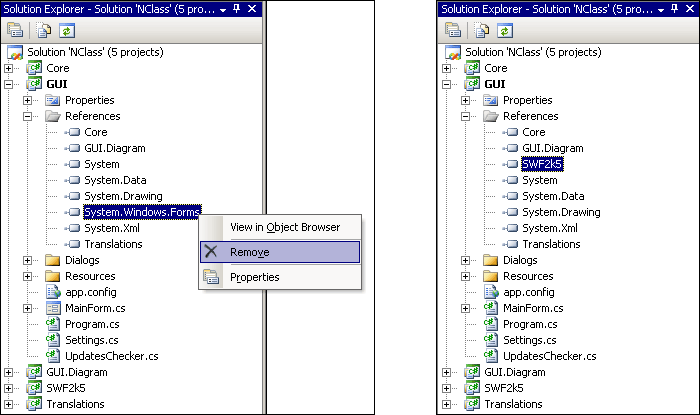Select UpdatesChecker.cs in left panel
700x415 pixels.
point(112,356)
